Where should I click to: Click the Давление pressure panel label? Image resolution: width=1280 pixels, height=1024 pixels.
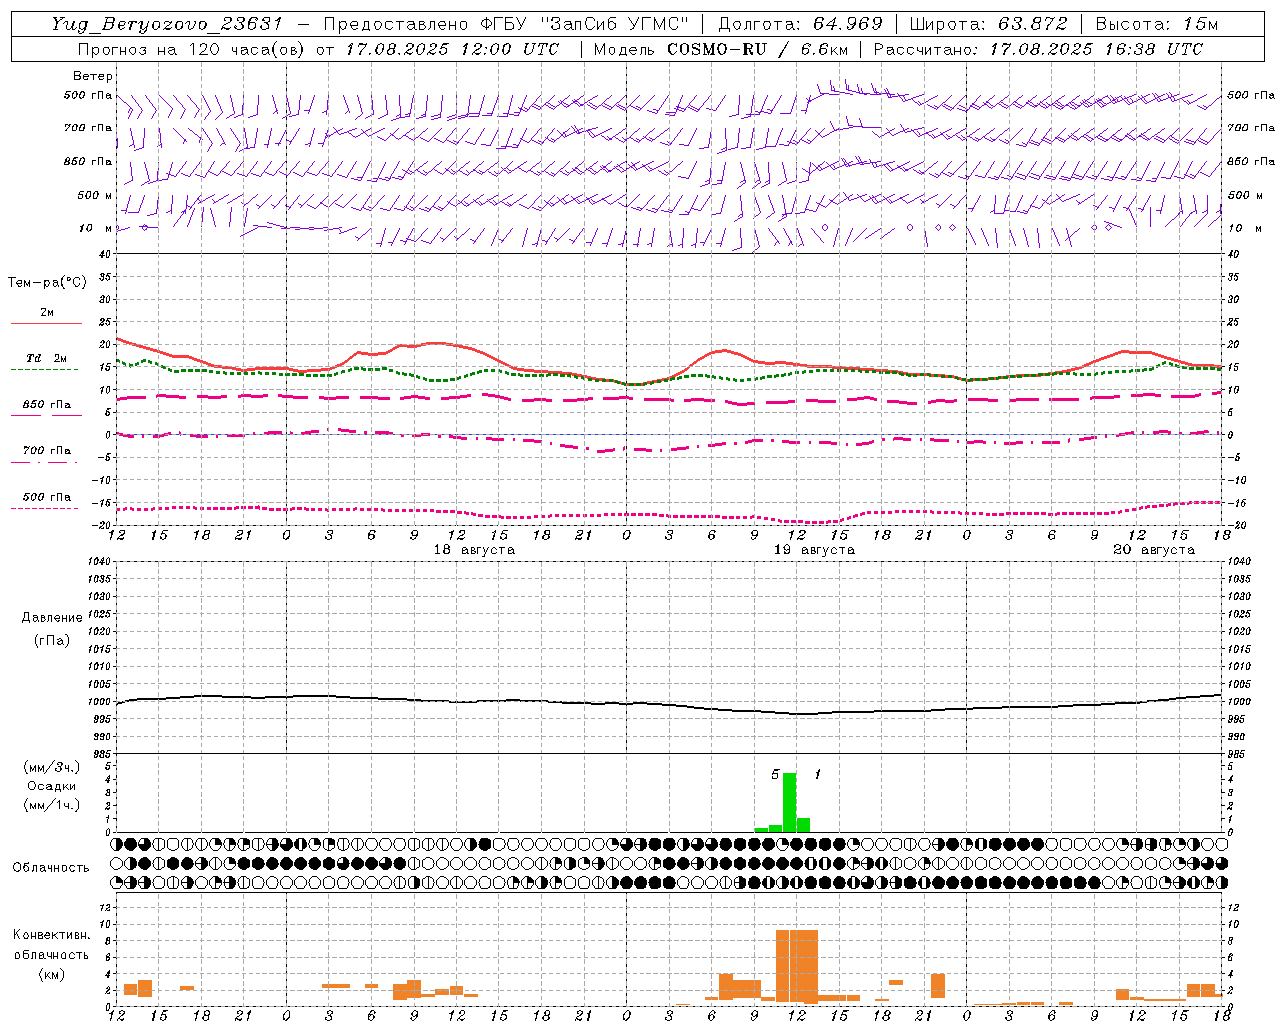pyautogui.click(x=52, y=618)
